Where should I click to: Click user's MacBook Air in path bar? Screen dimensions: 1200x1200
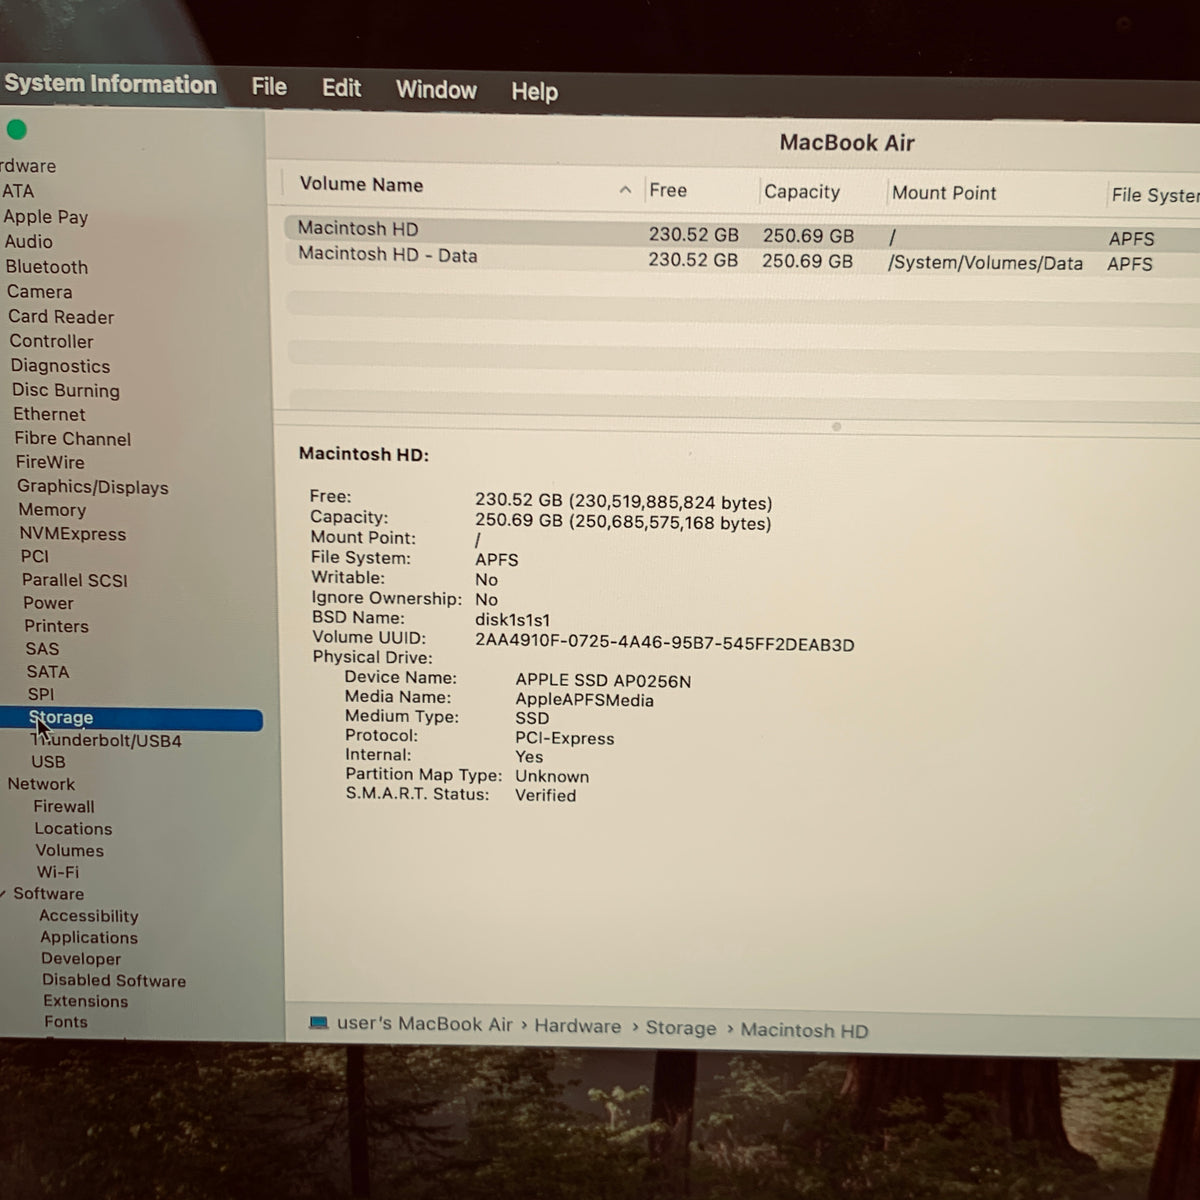point(425,1024)
